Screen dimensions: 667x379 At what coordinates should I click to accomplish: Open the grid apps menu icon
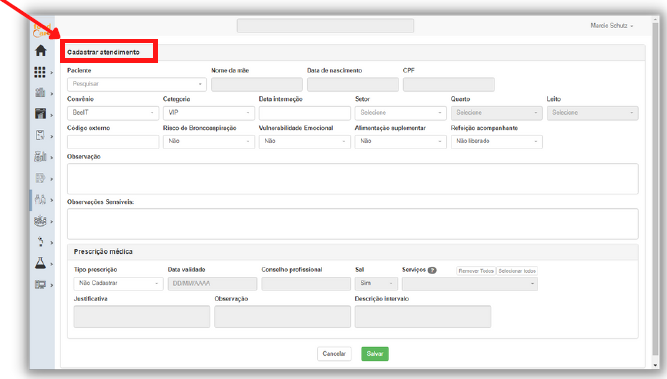pos(40,72)
